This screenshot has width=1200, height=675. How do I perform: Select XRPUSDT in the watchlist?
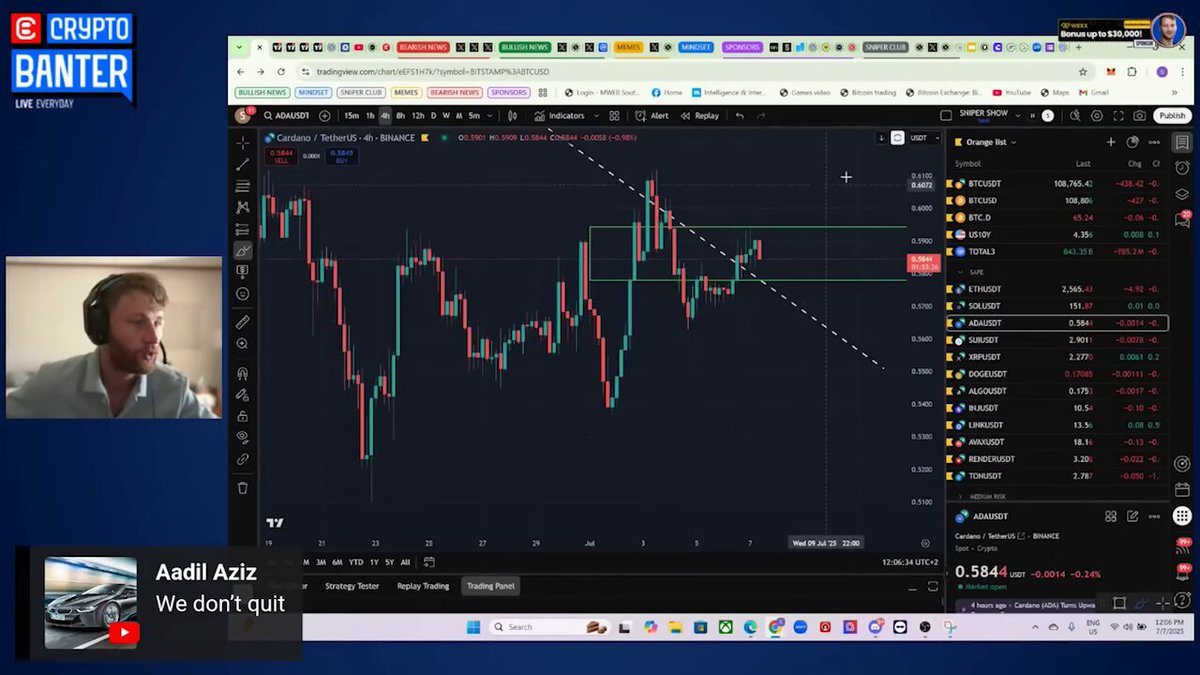click(1057, 357)
